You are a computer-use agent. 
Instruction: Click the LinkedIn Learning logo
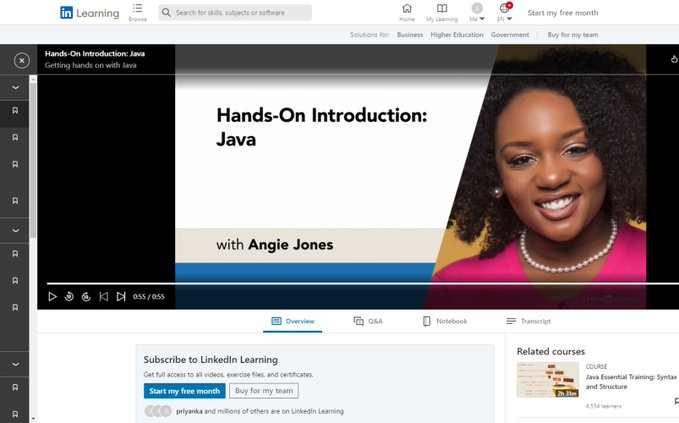tap(90, 13)
